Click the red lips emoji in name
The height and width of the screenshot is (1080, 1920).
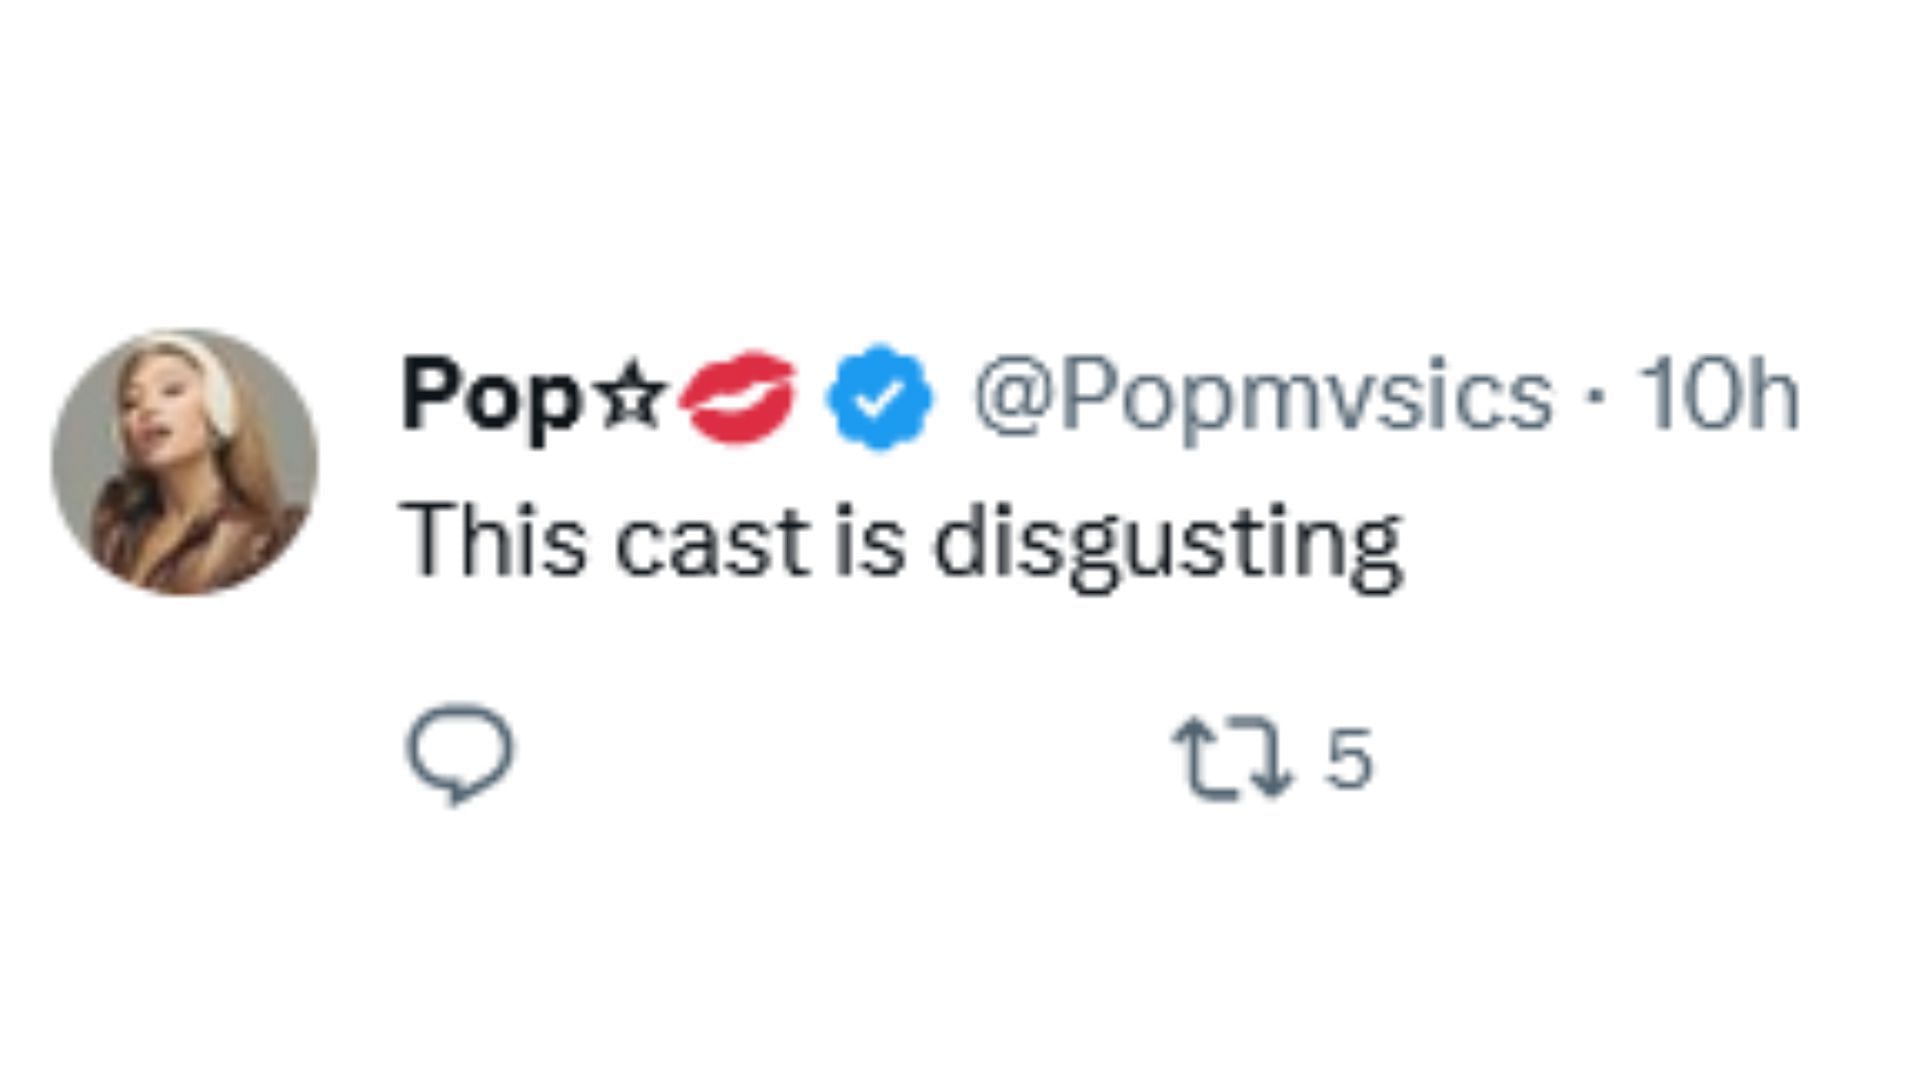point(738,397)
